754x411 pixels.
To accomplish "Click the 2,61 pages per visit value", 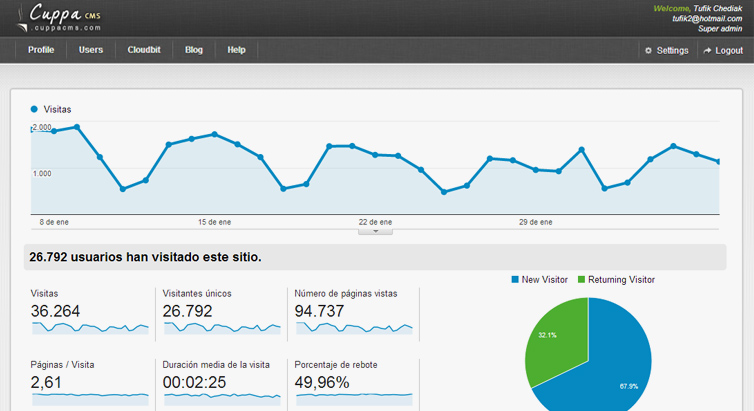I will coord(46,382).
